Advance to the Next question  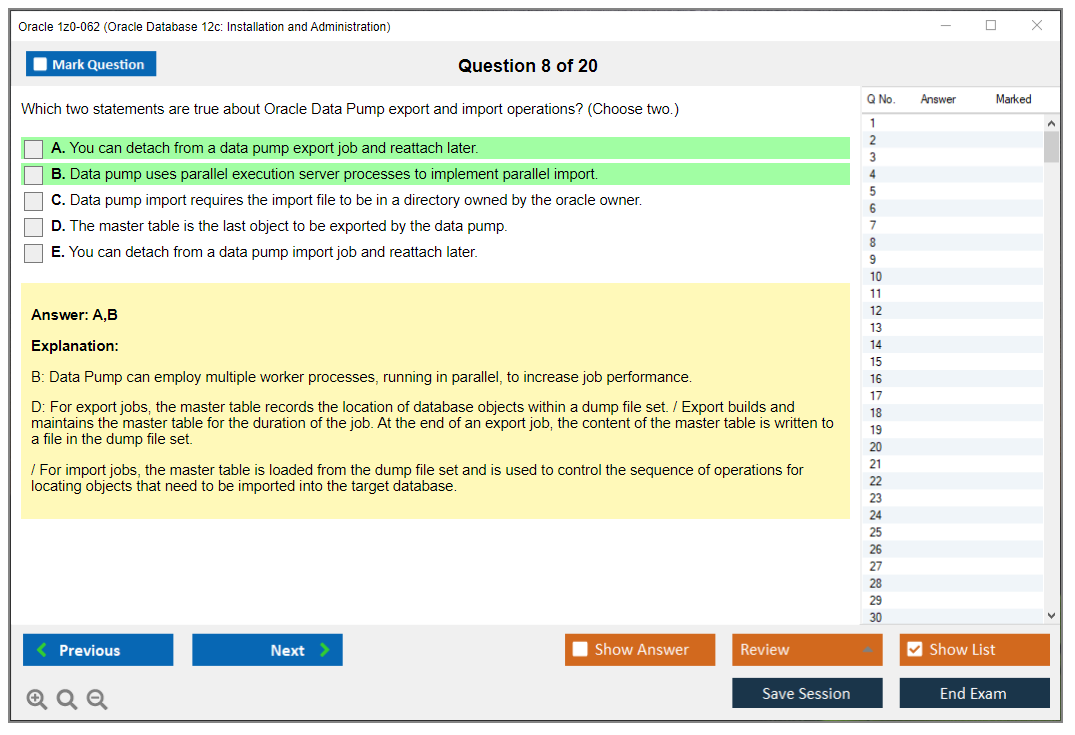click(x=267, y=650)
